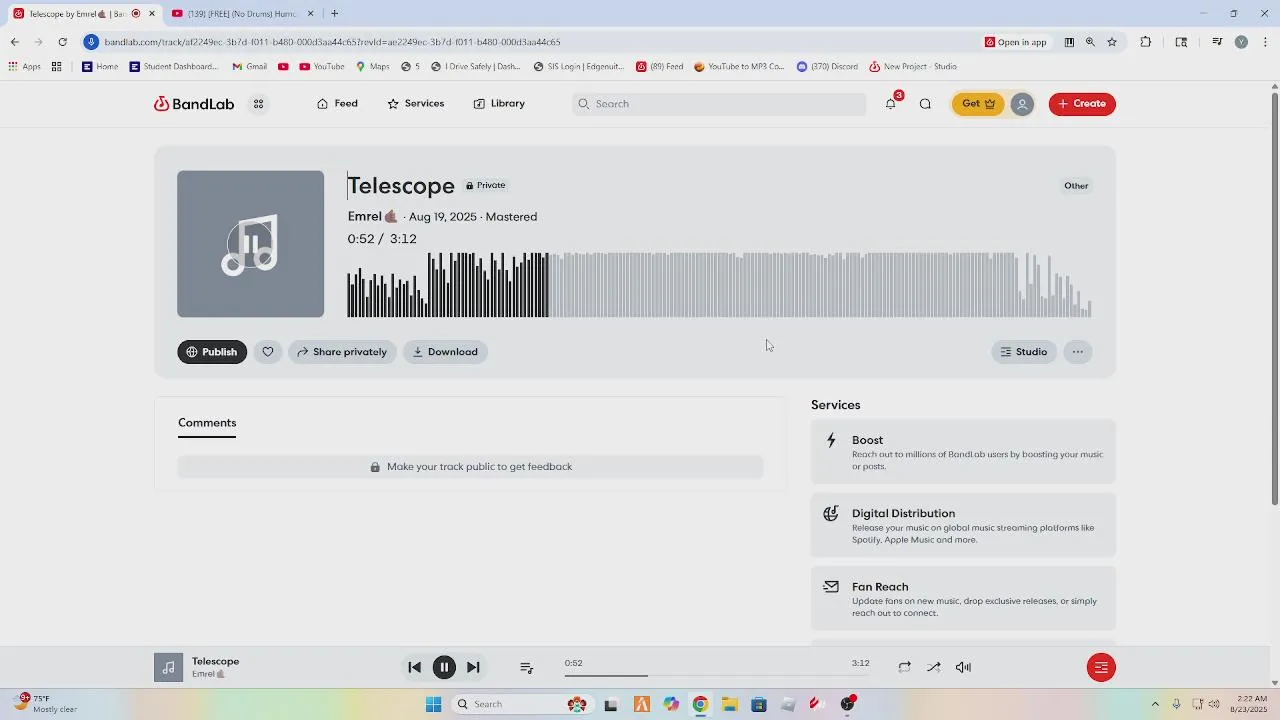
Task: Open the Student Dashboard bookmark
Action: click(174, 67)
